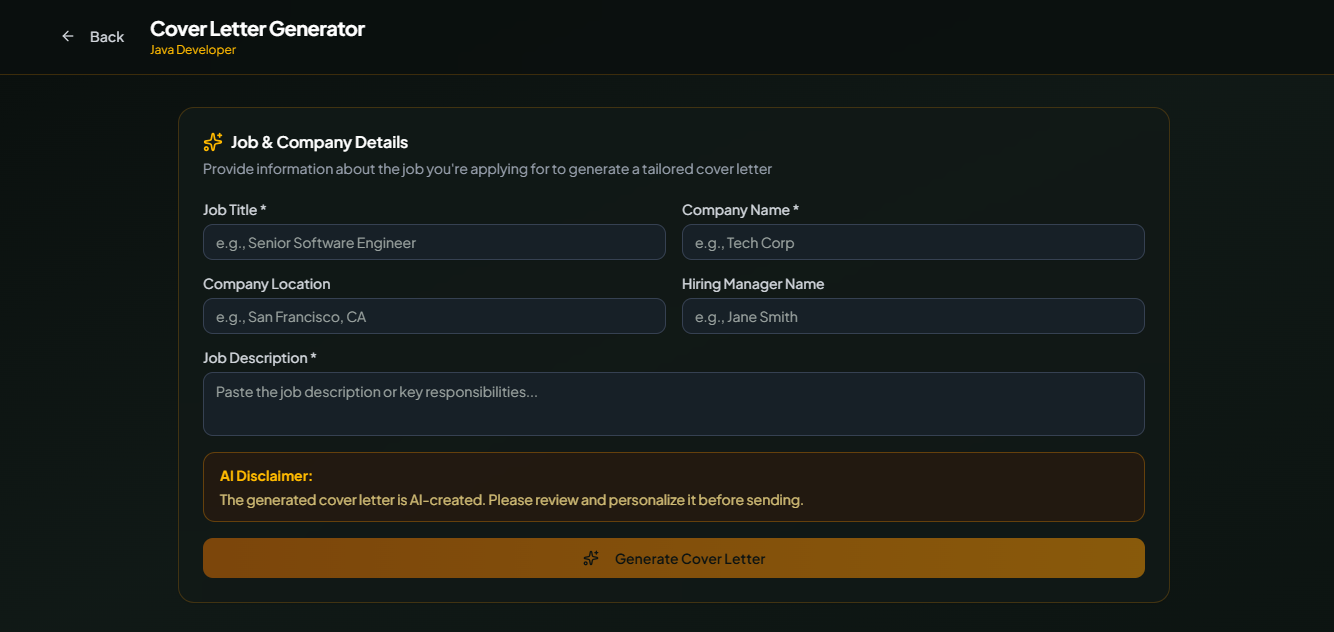Focus the Company Name input field
1334x632 pixels.
point(913,242)
